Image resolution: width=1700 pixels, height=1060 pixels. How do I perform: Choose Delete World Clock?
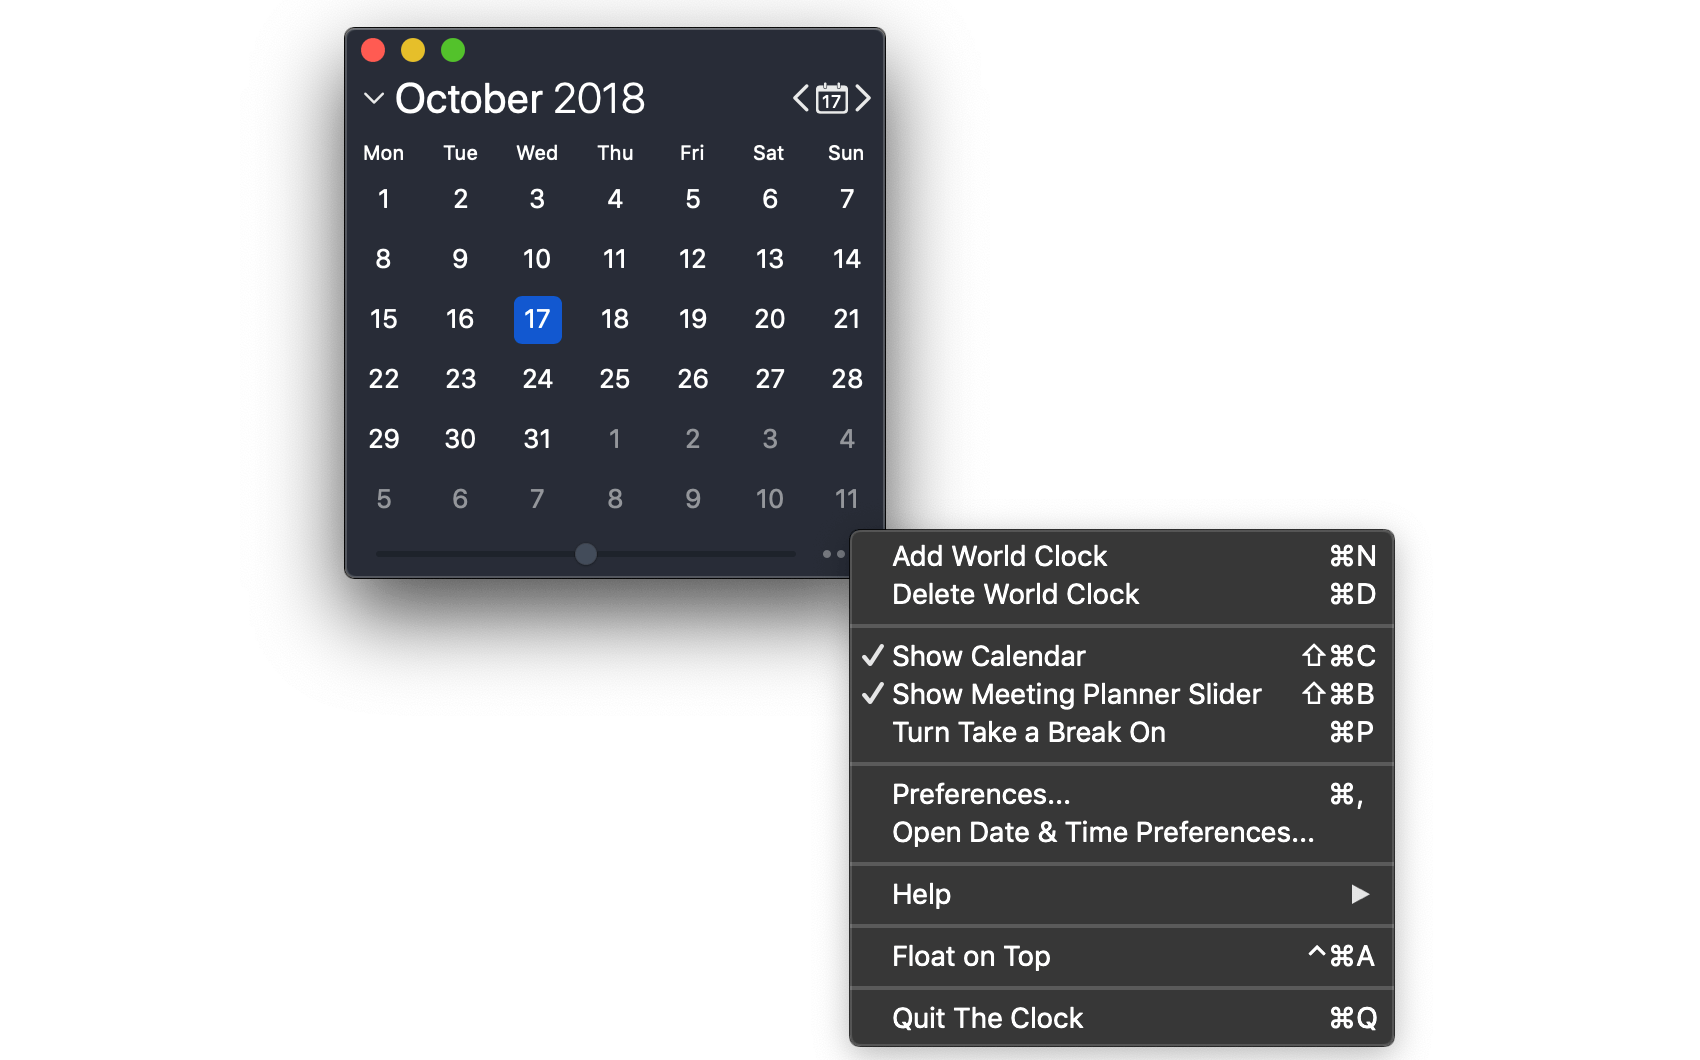coord(1016,594)
